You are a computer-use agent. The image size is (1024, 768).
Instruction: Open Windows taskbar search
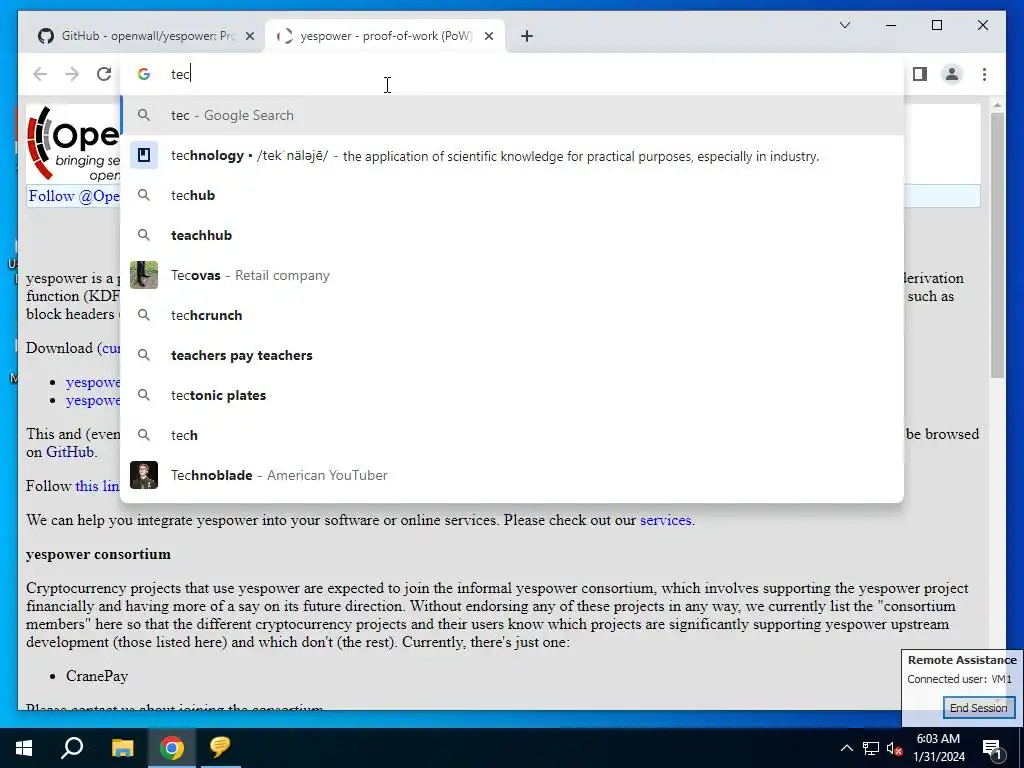tap(72, 748)
